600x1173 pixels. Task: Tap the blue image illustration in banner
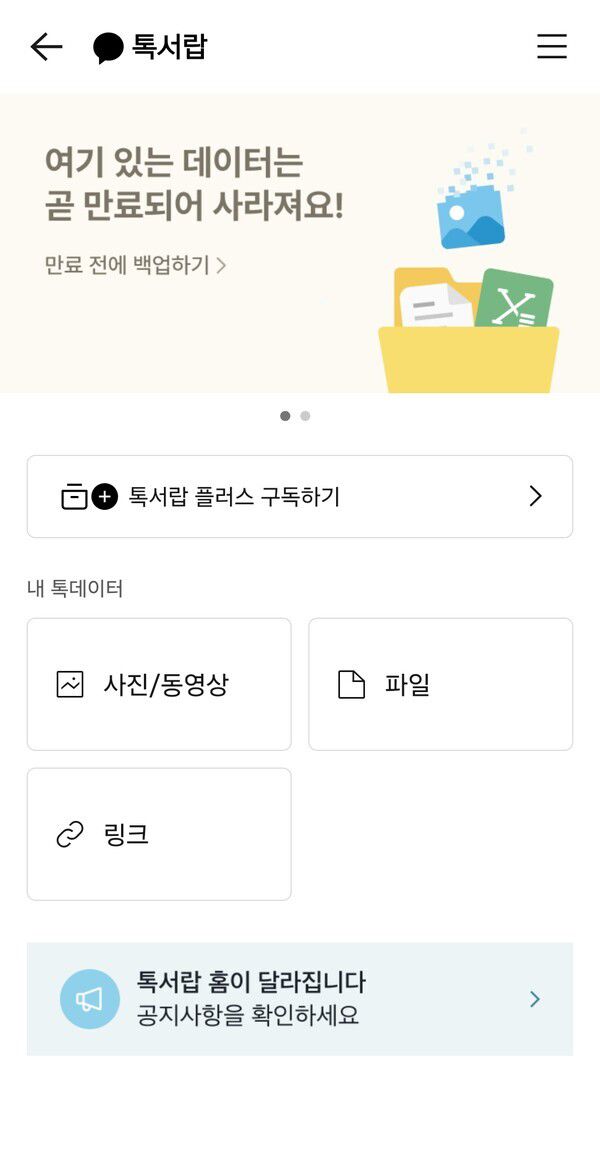click(470, 215)
